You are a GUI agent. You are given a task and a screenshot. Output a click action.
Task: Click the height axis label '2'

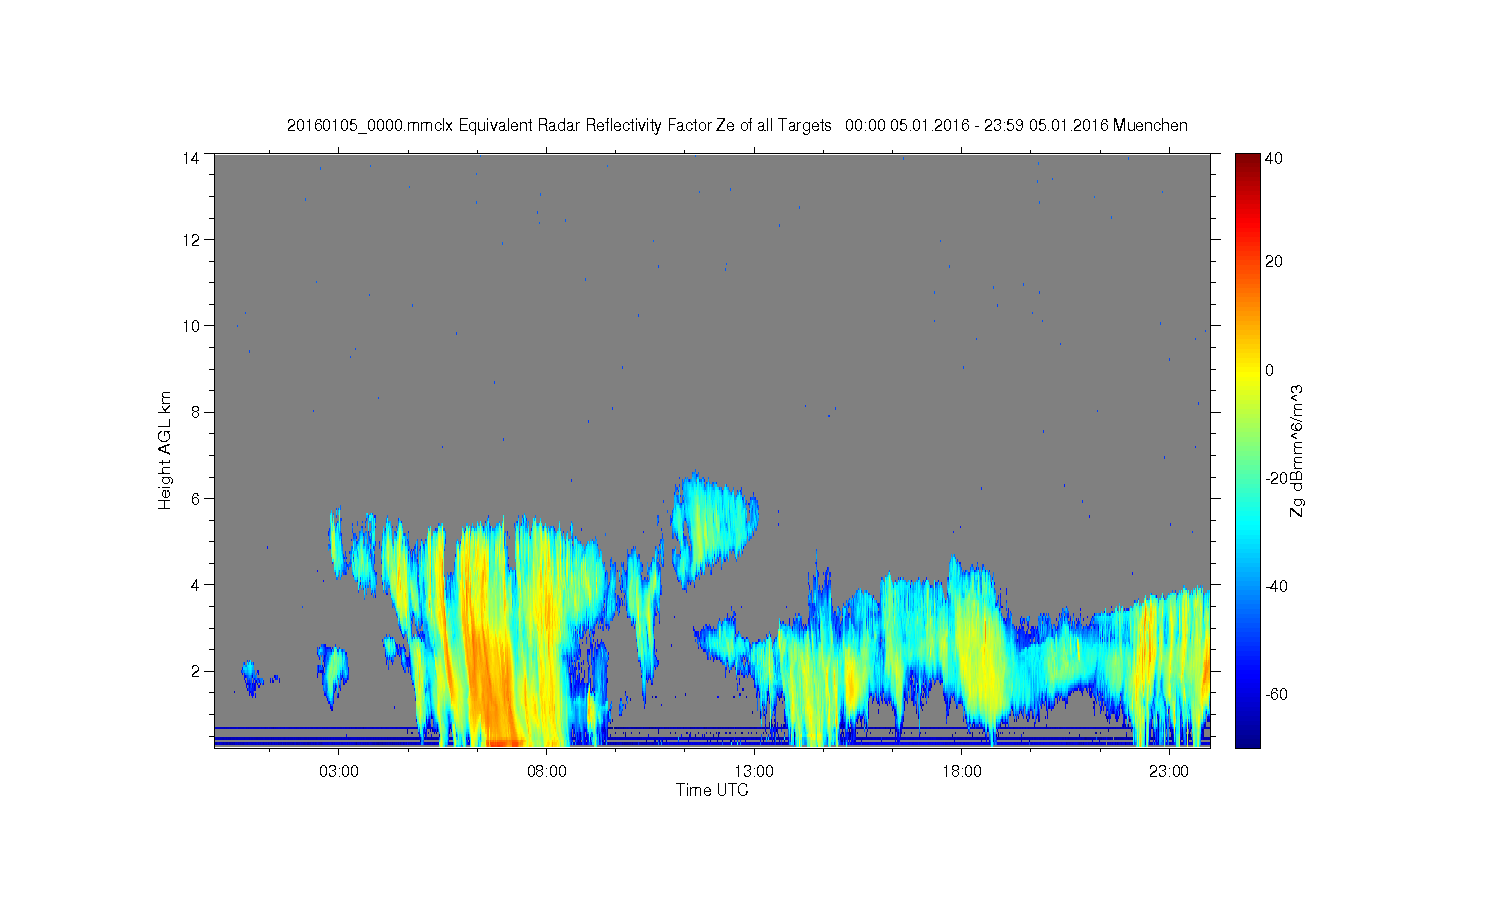pyautogui.click(x=195, y=670)
